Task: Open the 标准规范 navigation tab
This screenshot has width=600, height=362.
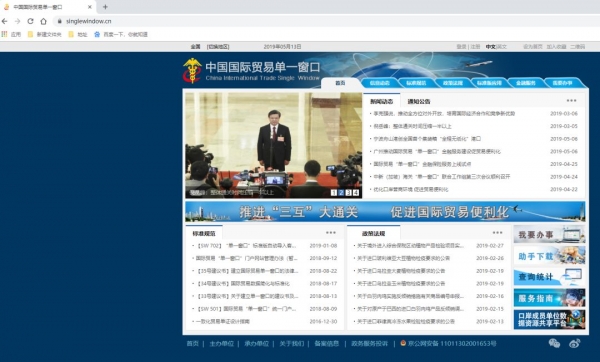Action: pyautogui.click(x=416, y=83)
